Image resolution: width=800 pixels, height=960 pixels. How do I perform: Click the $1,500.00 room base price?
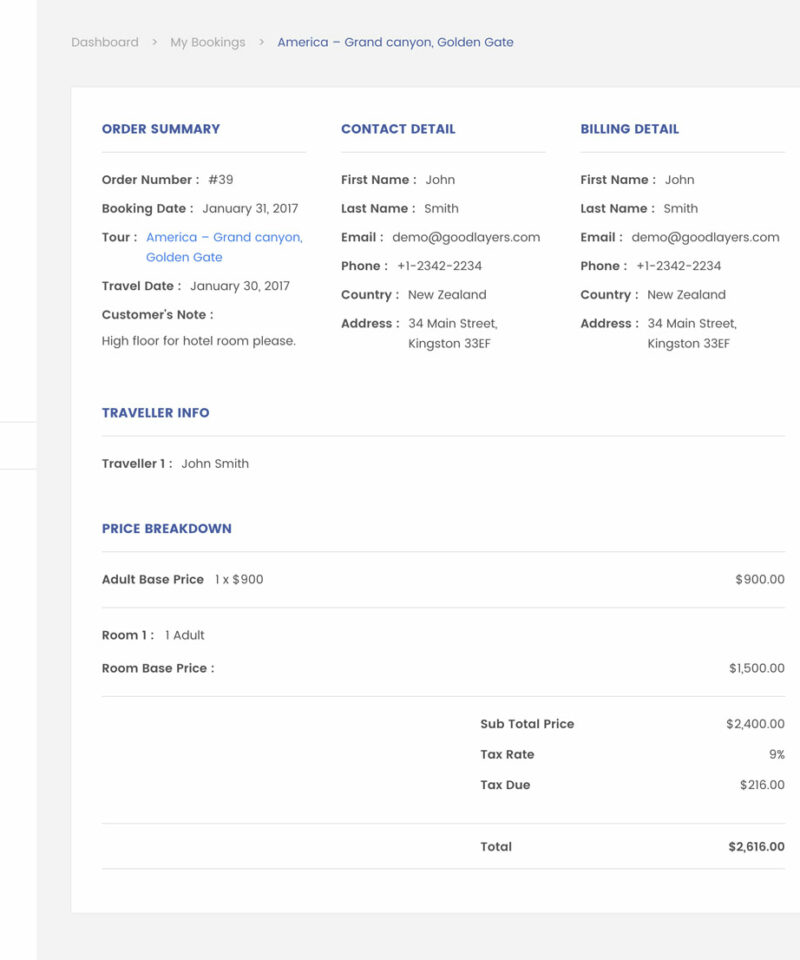click(756, 668)
